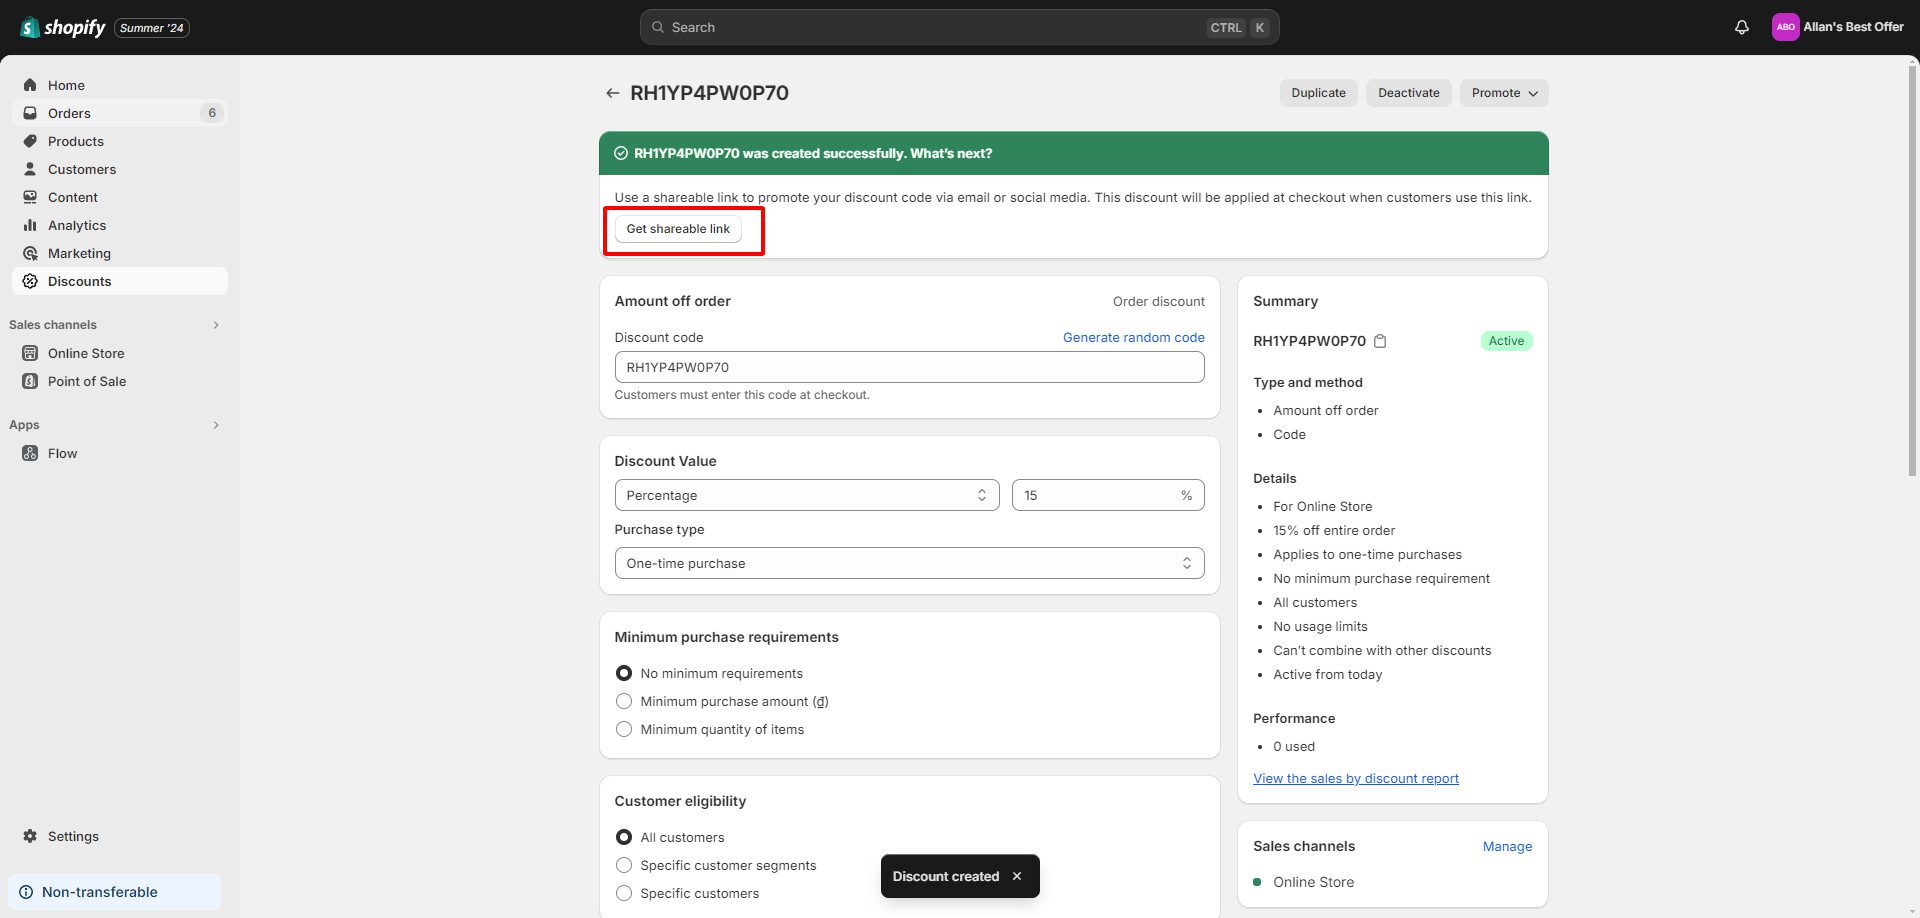Click the Get shareable link button
The width and height of the screenshot is (1920, 918).
(x=678, y=229)
